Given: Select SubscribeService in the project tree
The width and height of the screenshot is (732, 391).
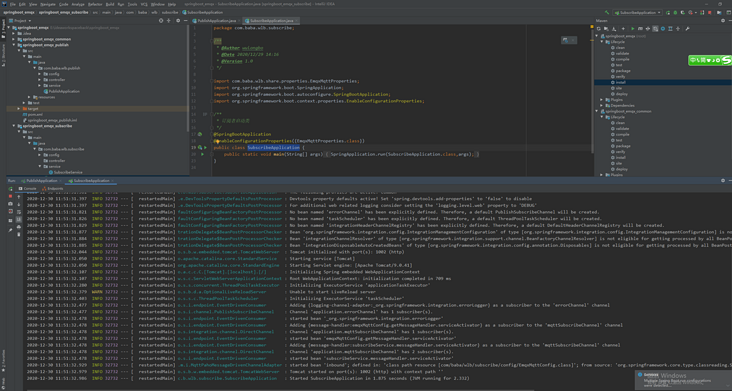Looking at the screenshot, I should point(68,172).
